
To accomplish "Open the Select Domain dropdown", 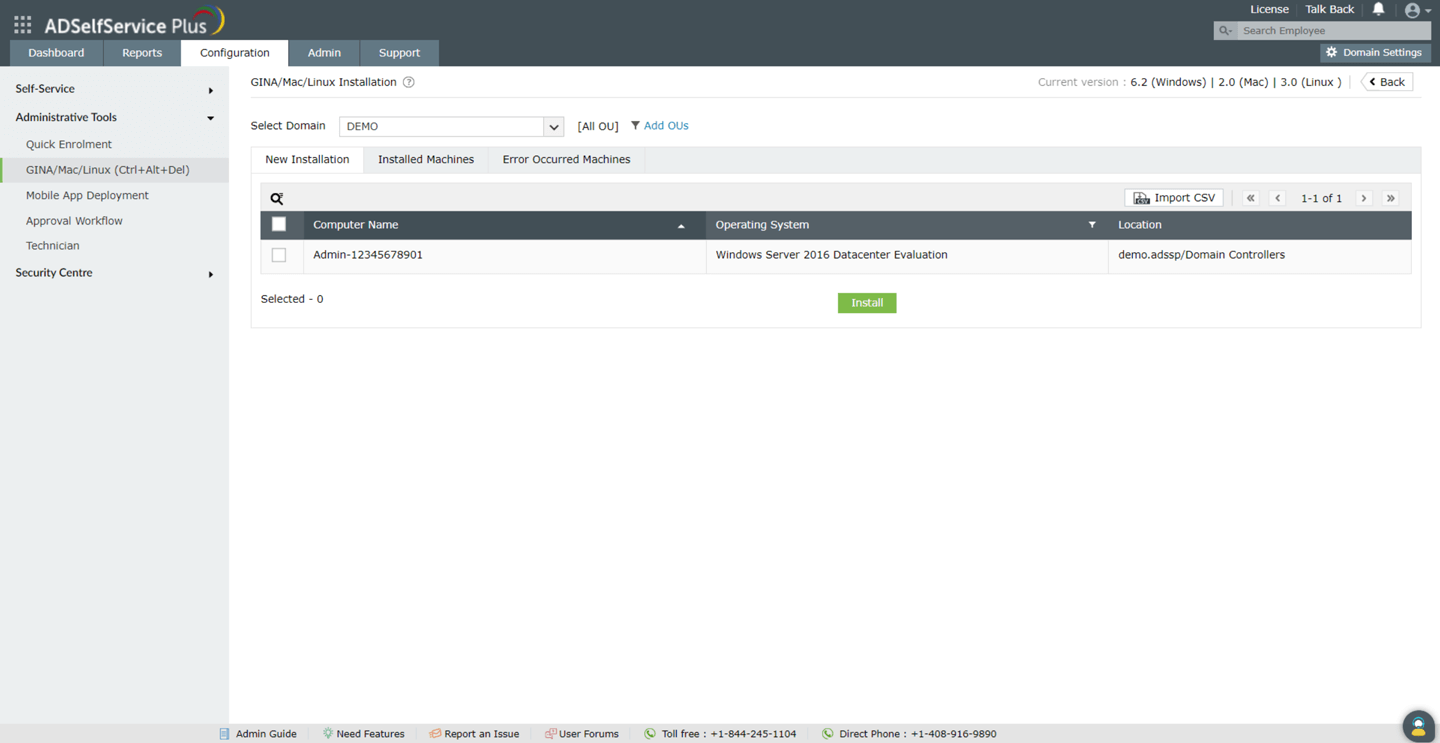I will coord(452,126).
